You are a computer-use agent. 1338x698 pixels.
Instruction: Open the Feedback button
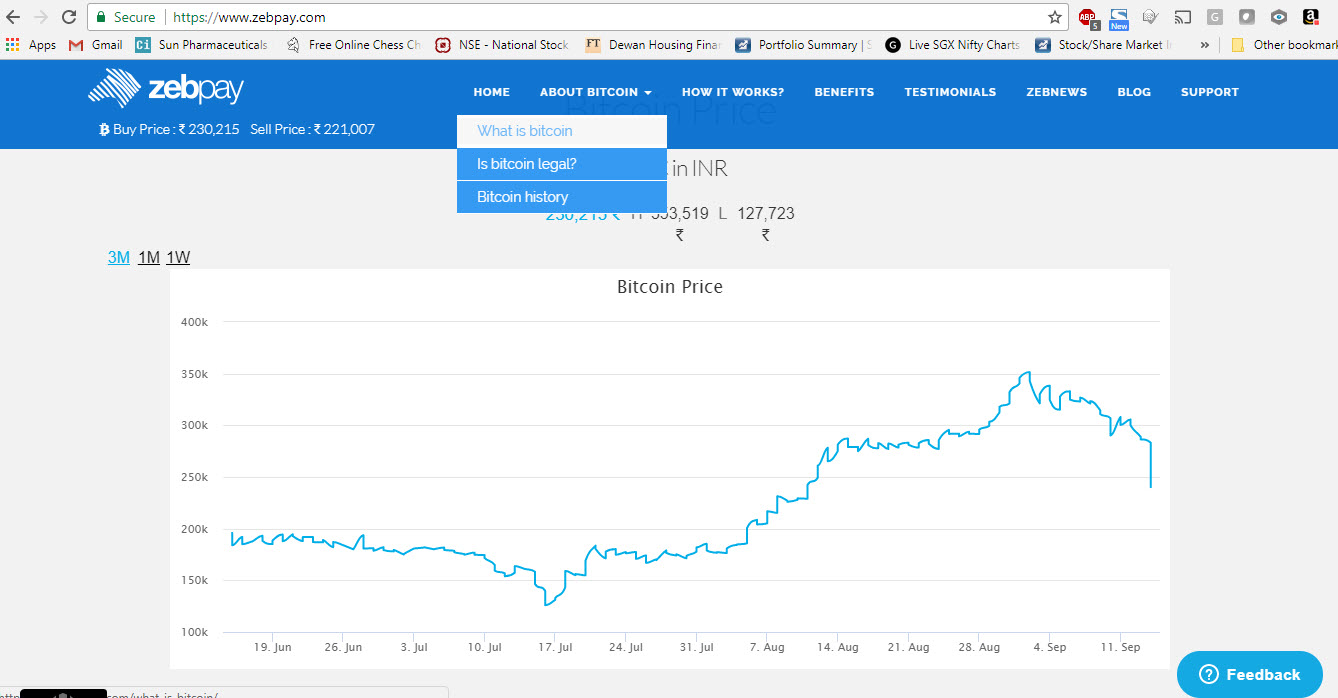pyautogui.click(x=1249, y=674)
